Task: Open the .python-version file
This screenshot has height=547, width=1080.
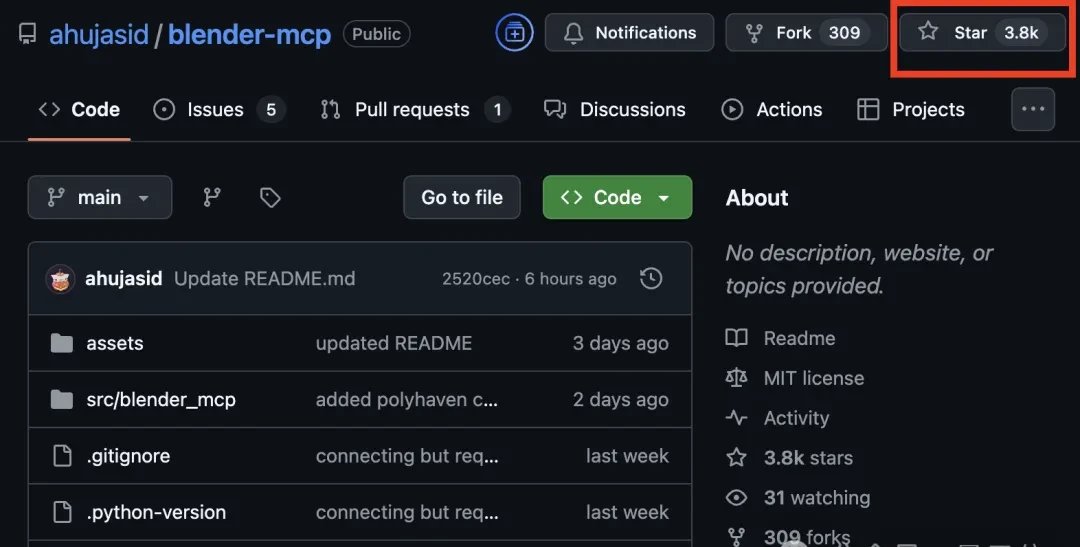Action: pyautogui.click(x=156, y=513)
